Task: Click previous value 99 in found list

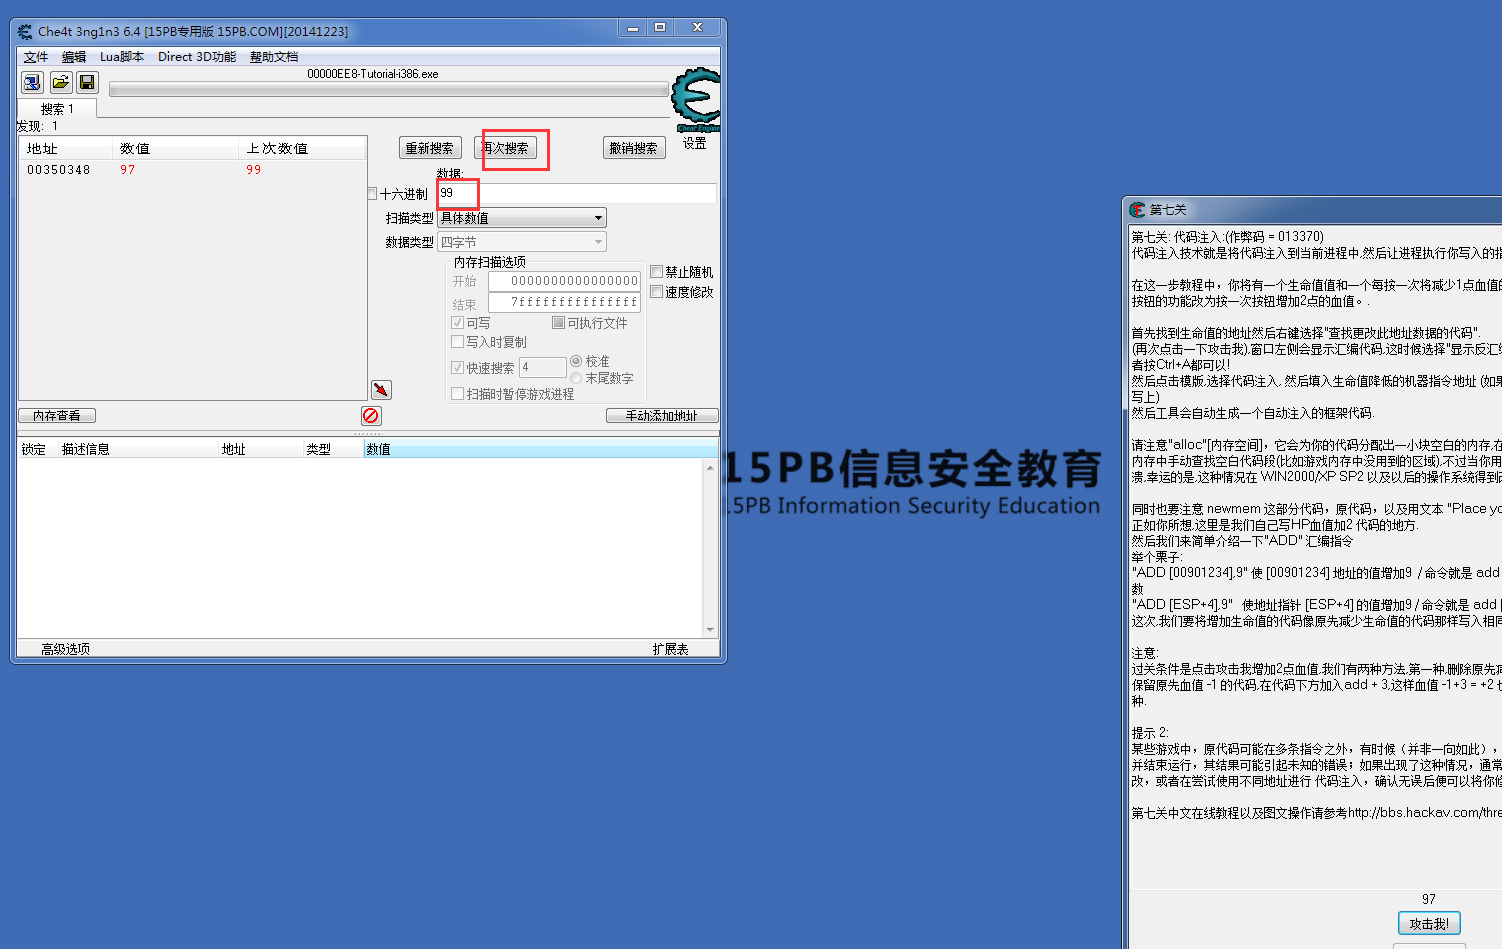Action: [254, 170]
